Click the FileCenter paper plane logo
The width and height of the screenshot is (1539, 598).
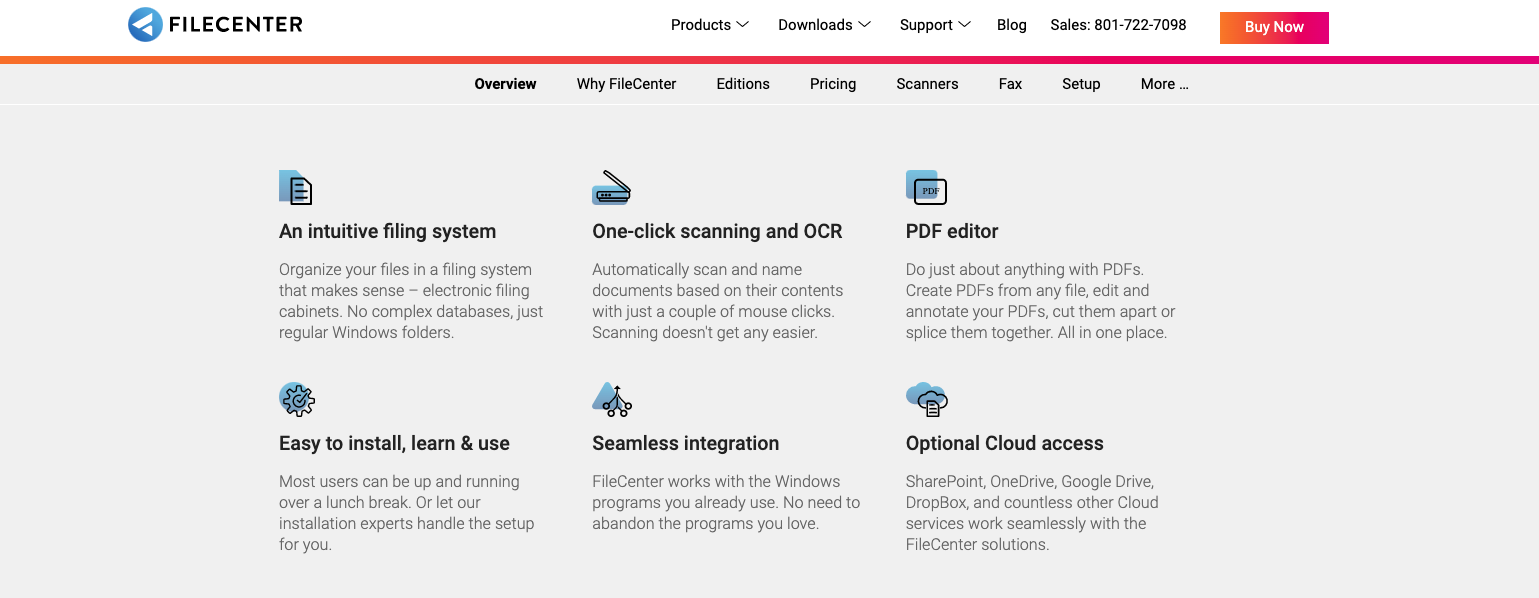coord(145,25)
